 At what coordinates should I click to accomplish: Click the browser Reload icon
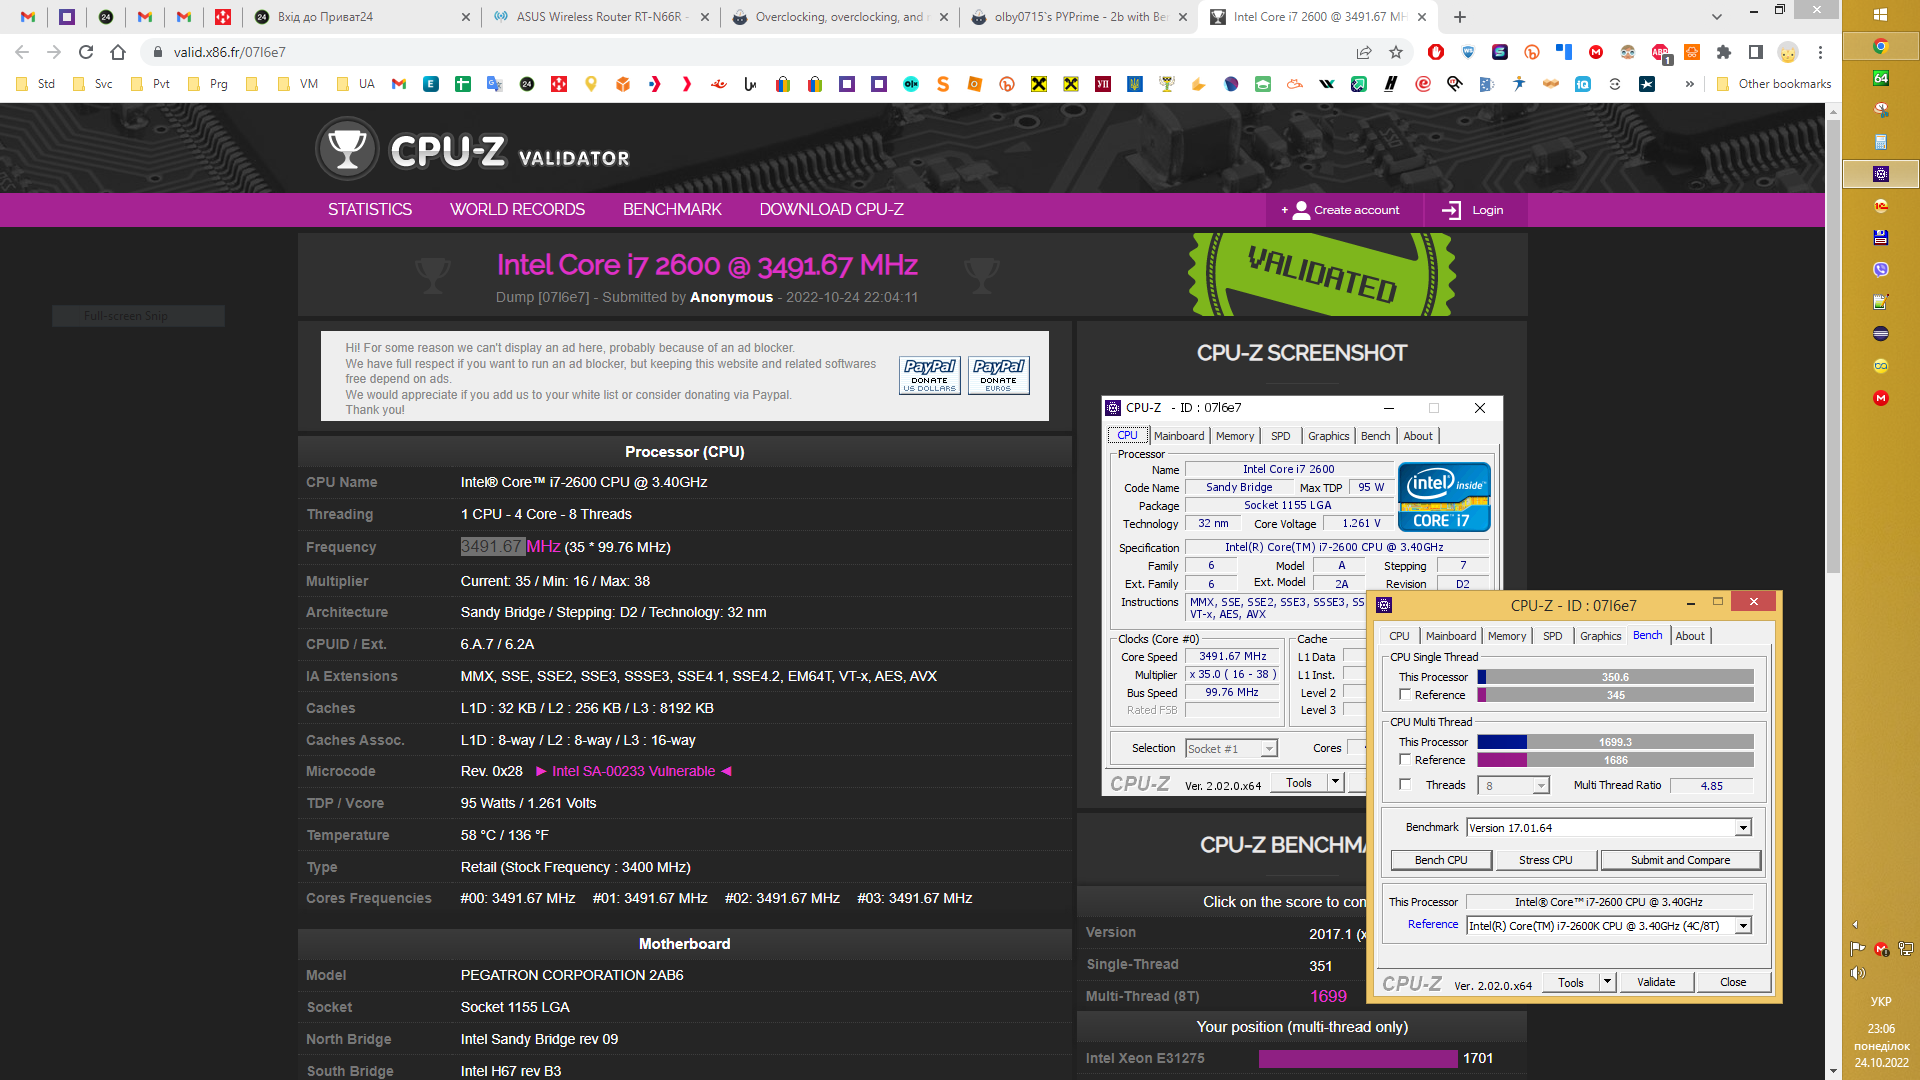pyautogui.click(x=86, y=52)
